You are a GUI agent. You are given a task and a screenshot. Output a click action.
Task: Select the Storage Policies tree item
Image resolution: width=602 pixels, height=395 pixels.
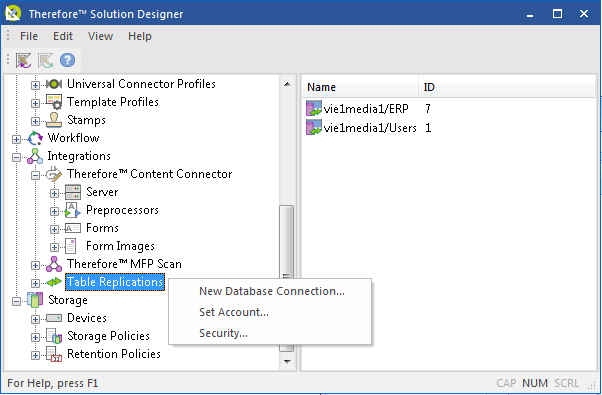click(x=108, y=336)
